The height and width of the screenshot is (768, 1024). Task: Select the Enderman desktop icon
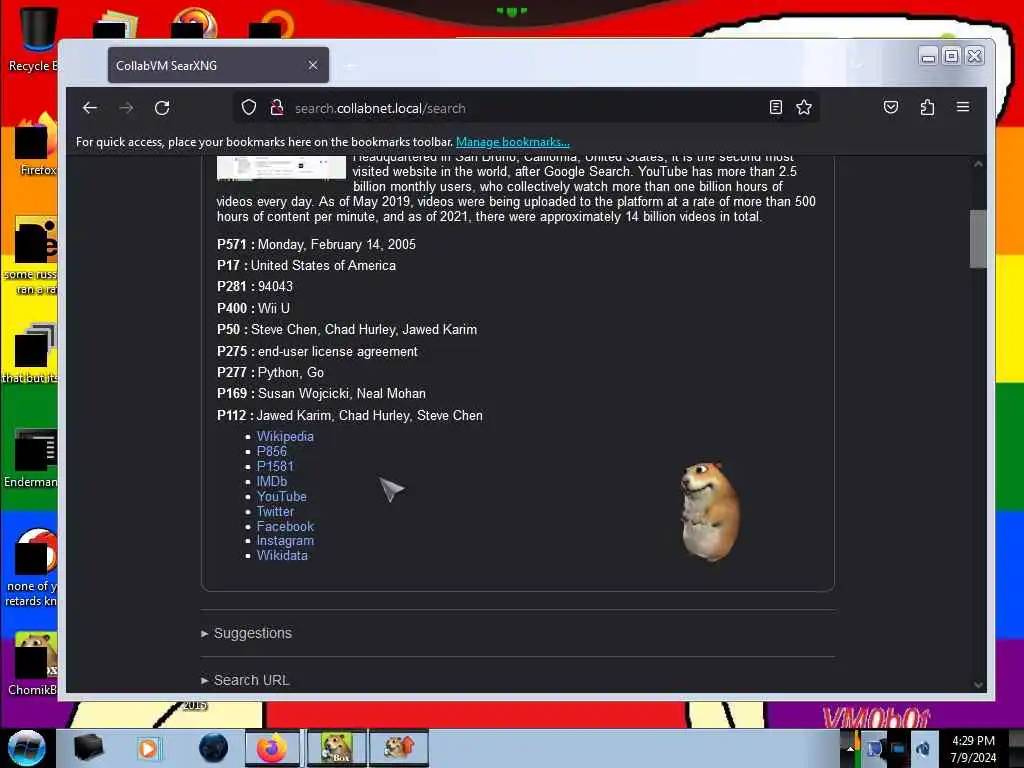(x=31, y=457)
